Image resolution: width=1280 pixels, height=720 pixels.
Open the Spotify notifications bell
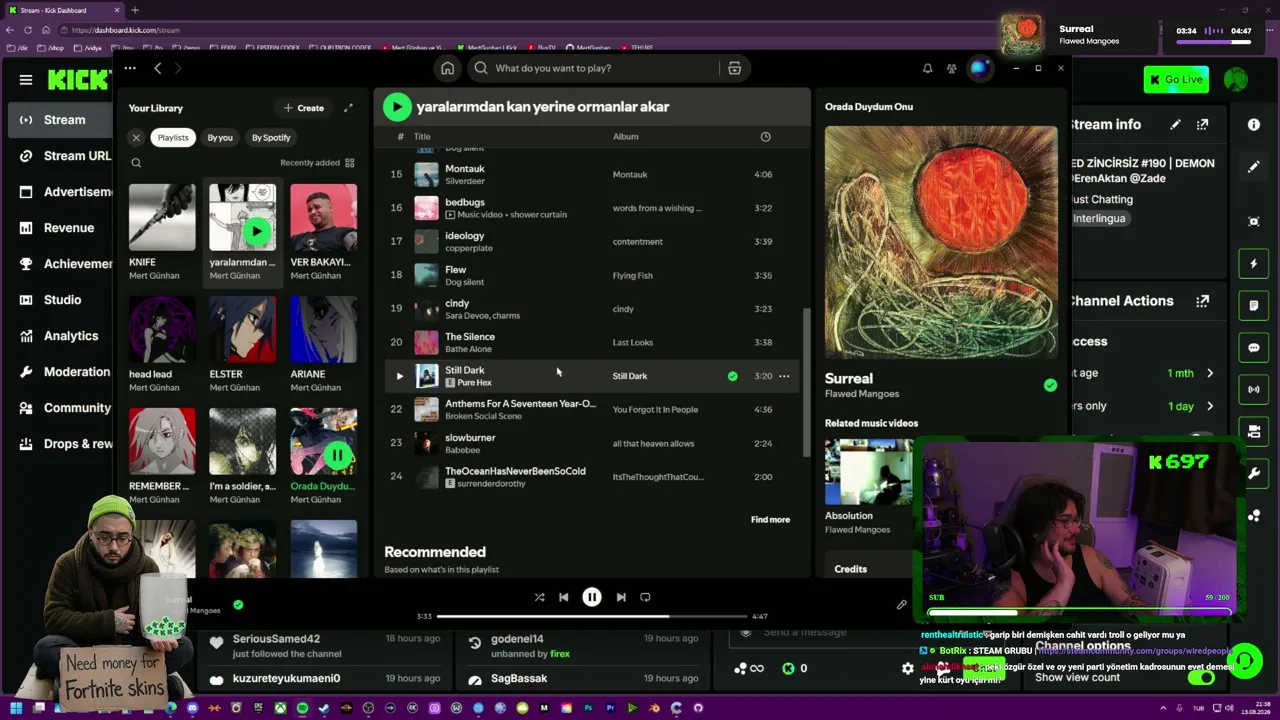927,68
